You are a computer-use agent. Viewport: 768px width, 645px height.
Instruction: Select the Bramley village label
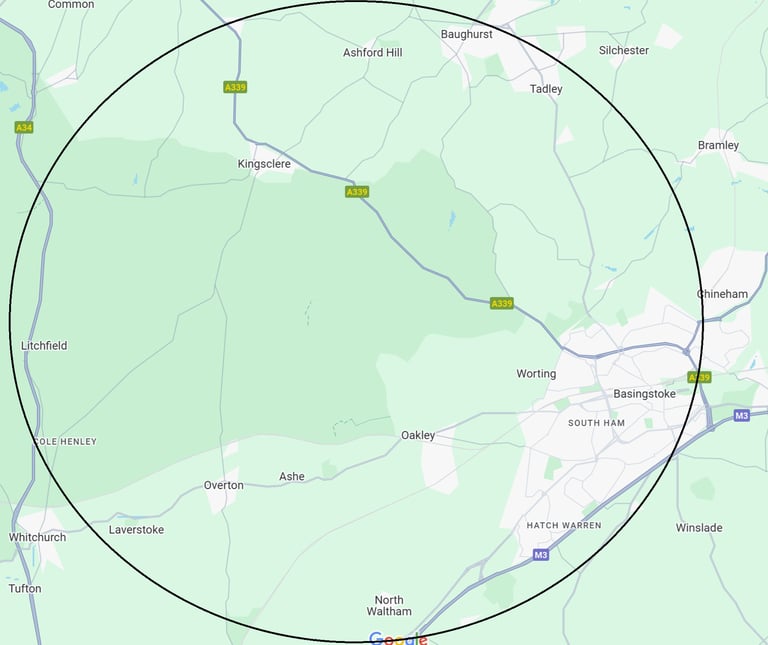coord(718,145)
